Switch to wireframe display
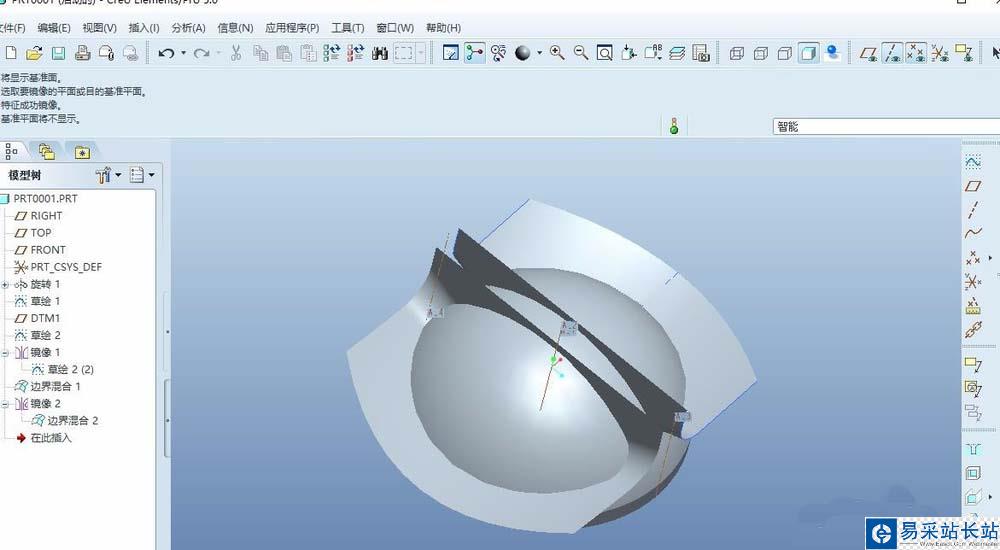Image resolution: width=1000 pixels, height=550 pixels. pyautogui.click(x=737, y=54)
